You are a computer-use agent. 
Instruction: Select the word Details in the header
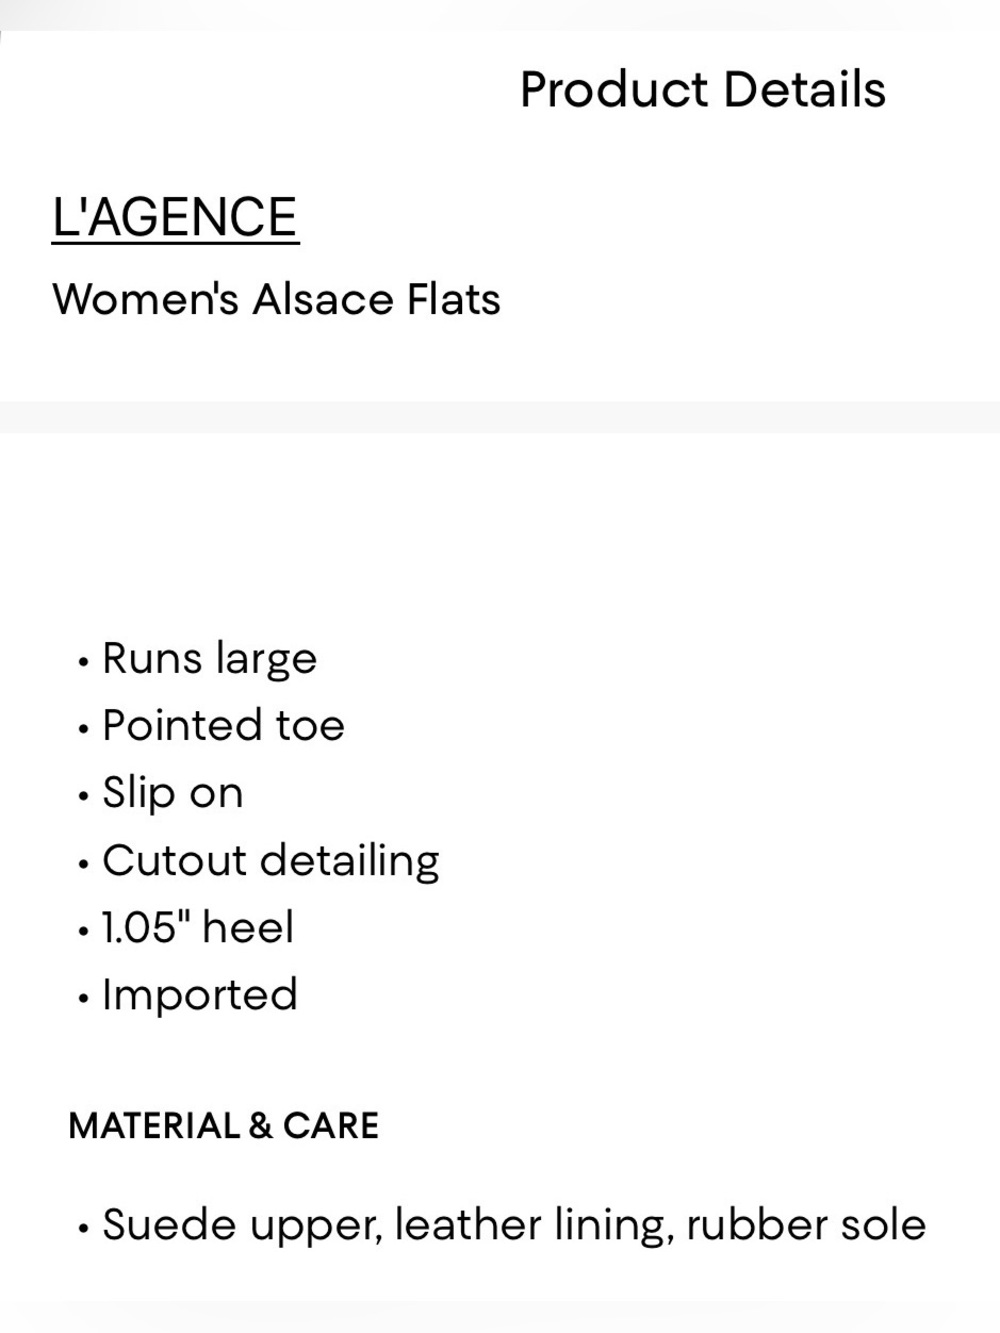(805, 89)
